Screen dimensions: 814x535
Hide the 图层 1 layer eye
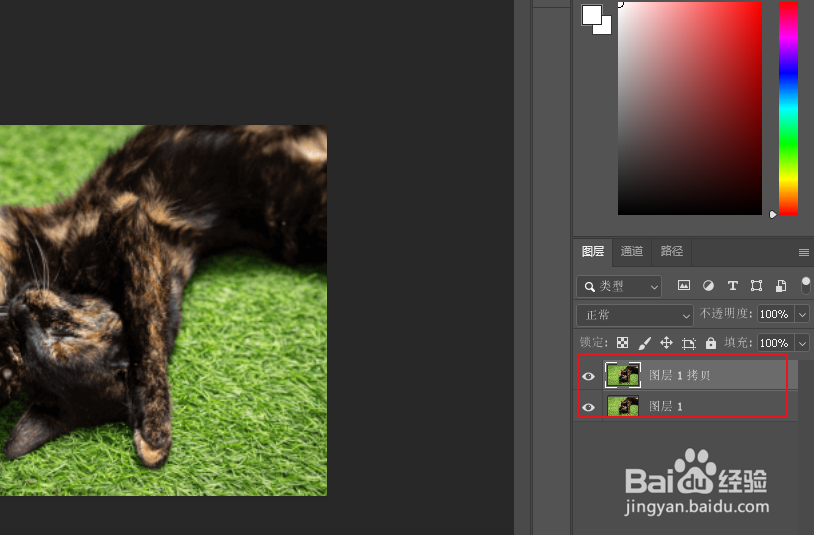pos(588,407)
